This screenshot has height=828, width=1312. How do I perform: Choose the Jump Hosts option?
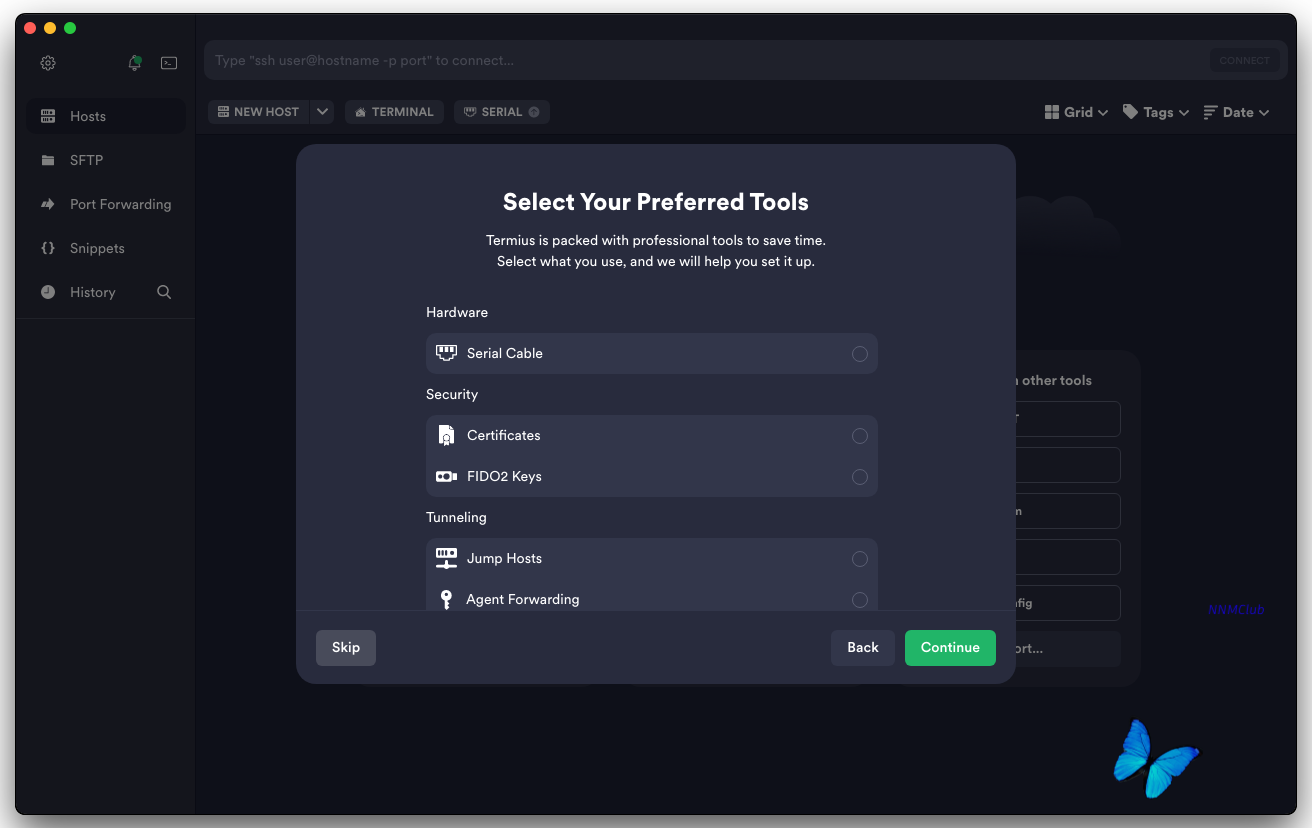pyautogui.click(x=652, y=558)
